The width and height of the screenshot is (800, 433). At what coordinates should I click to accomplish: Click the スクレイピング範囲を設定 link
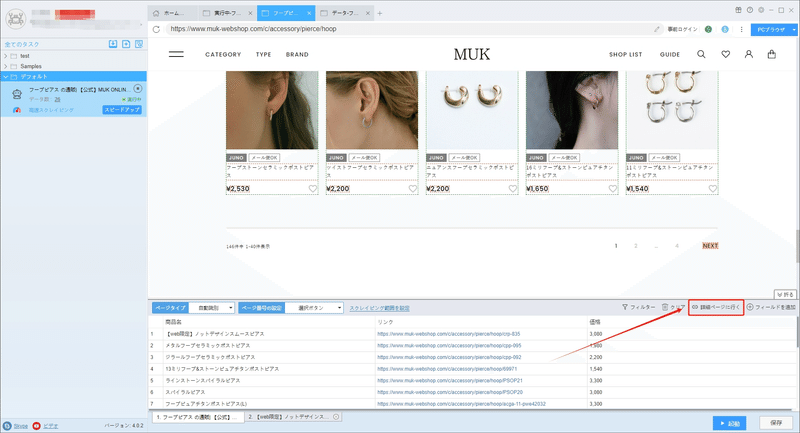(x=380, y=308)
